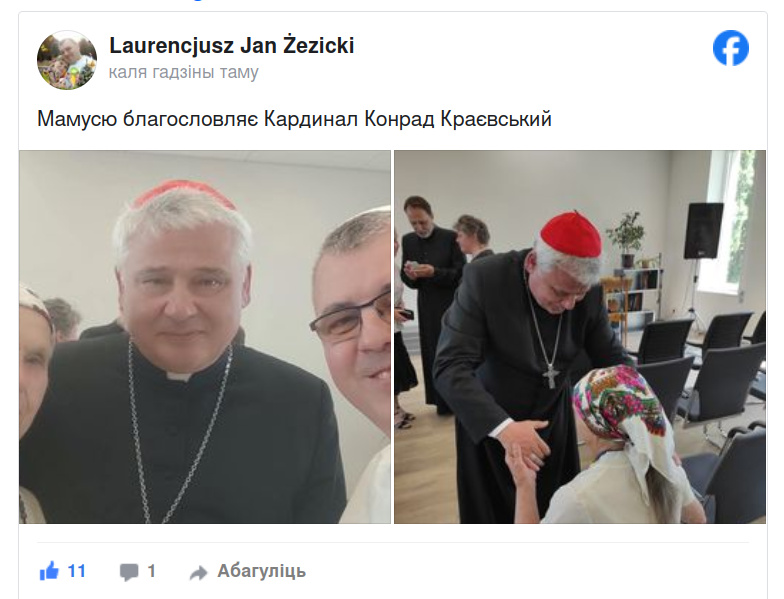Open the left selfie photo with cardinal

tap(205, 337)
